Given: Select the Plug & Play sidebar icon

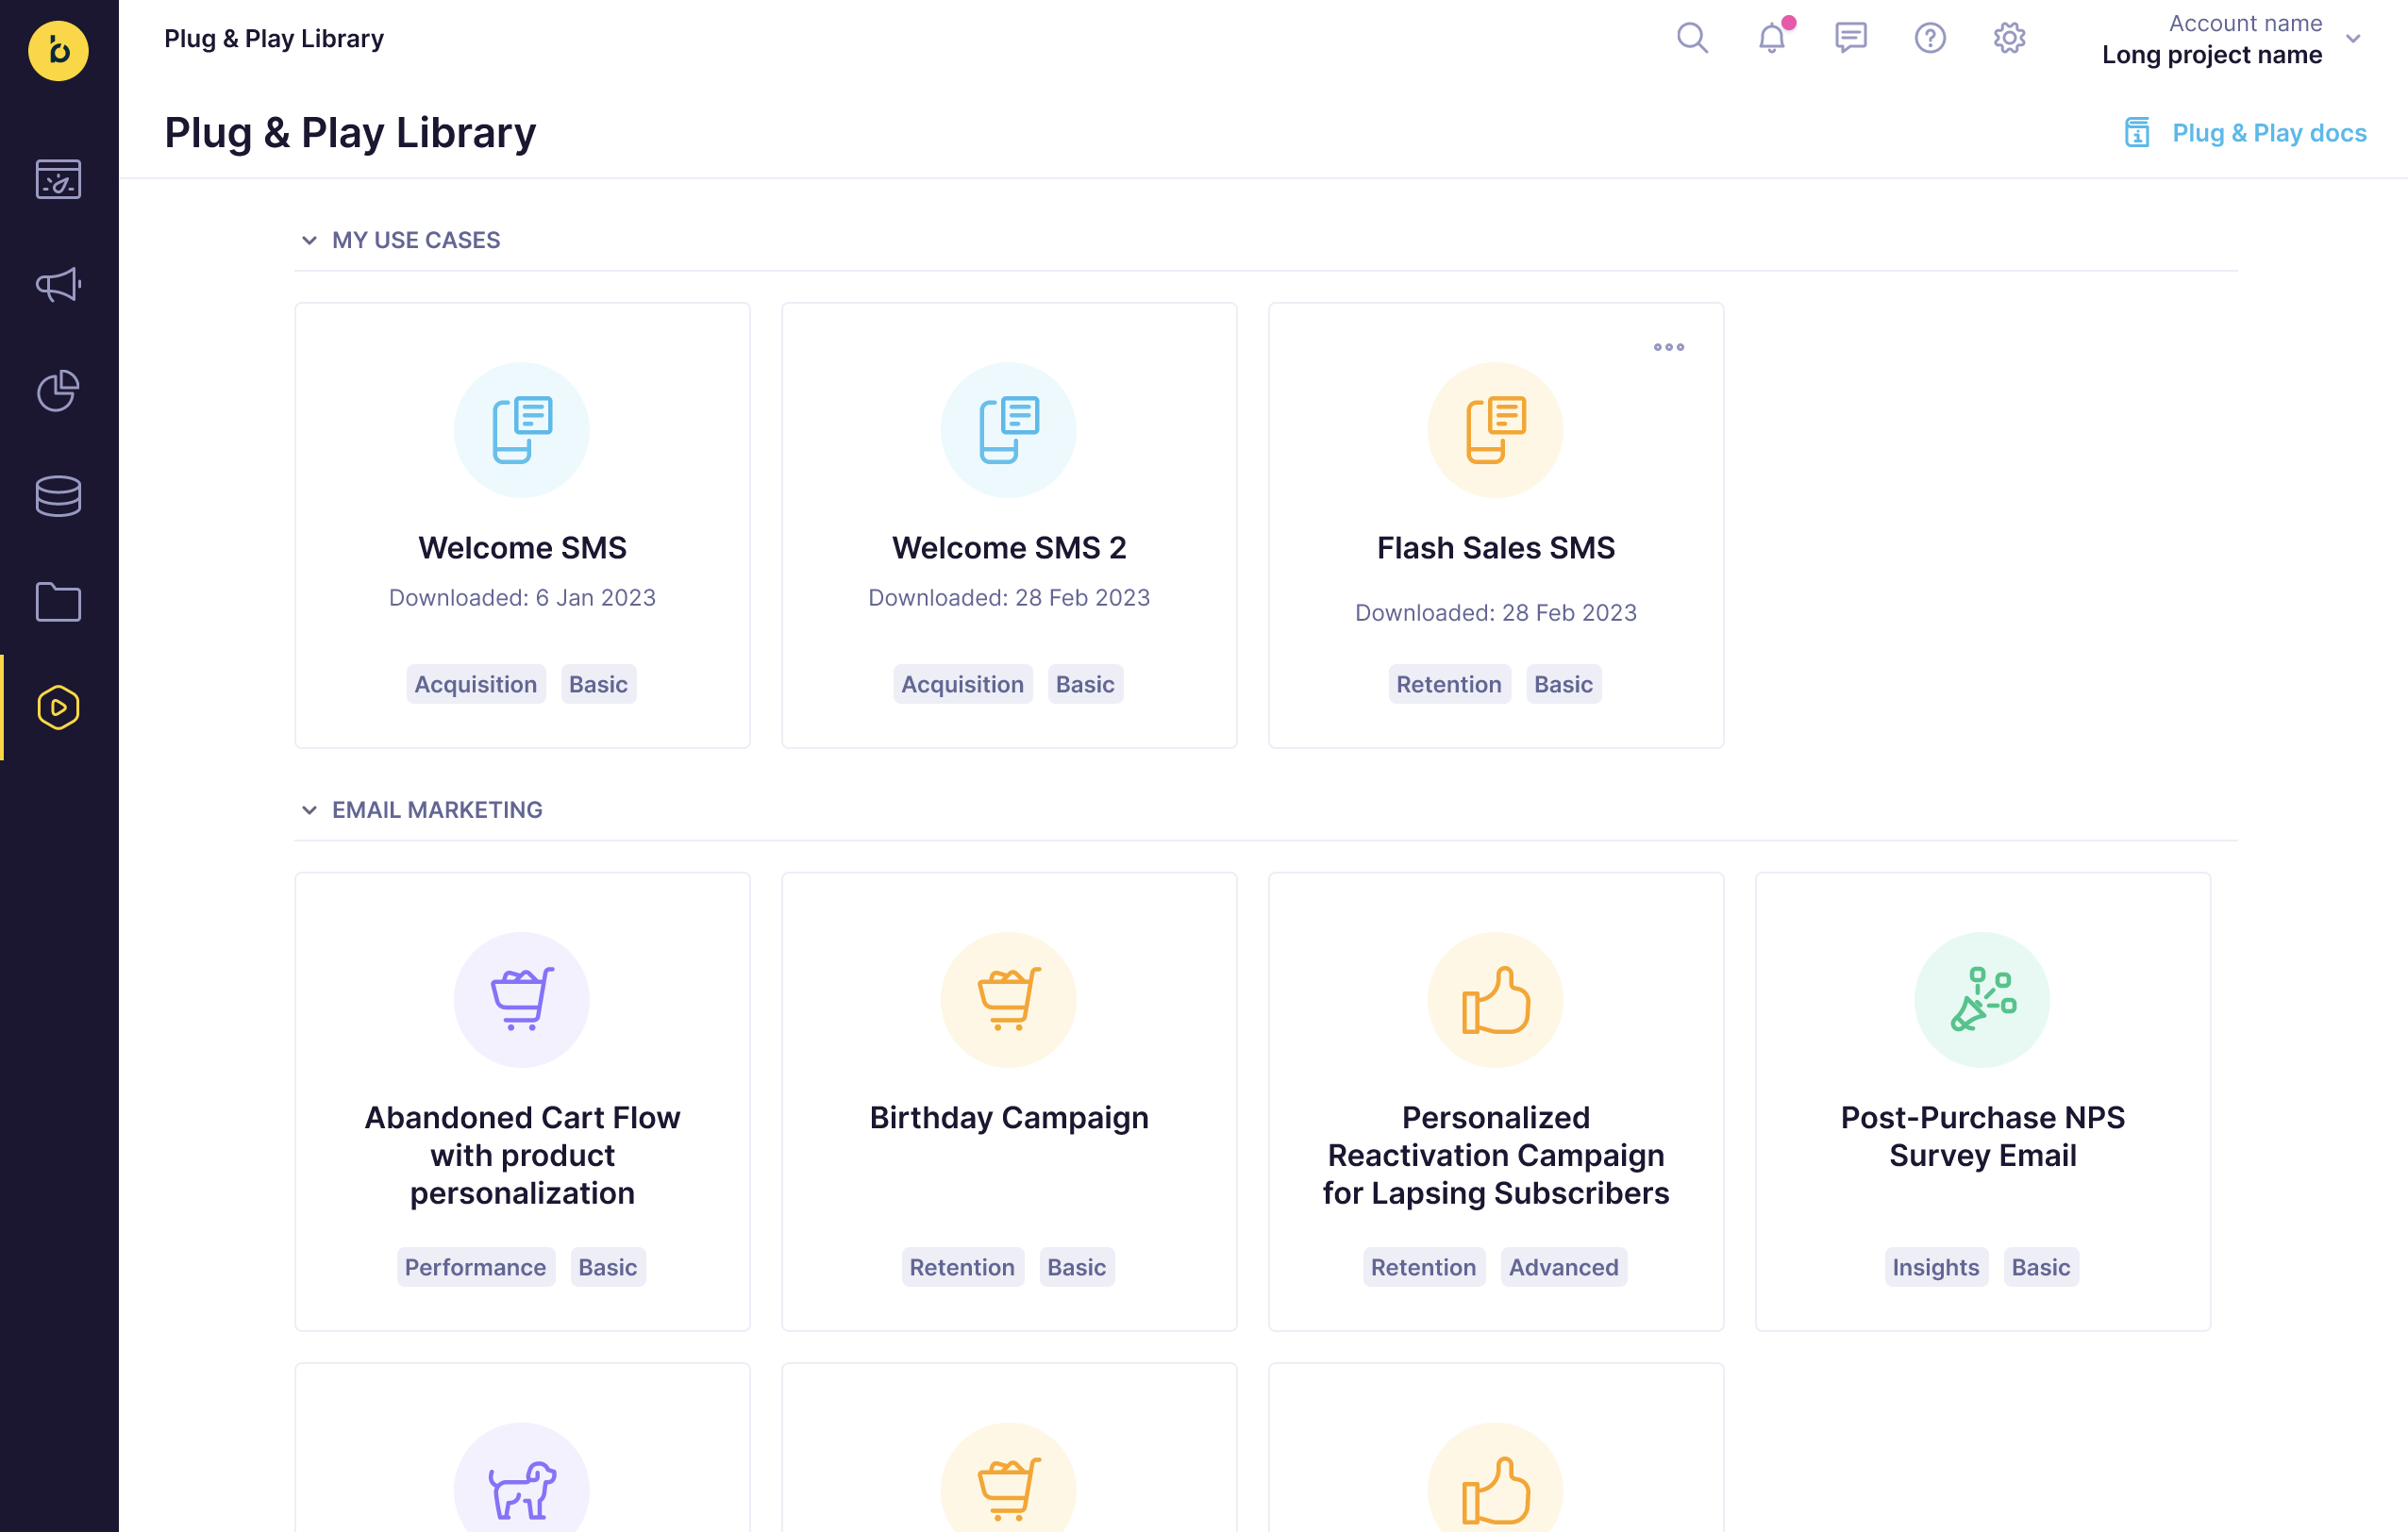Looking at the screenshot, I should pyautogui.click(x=58, y=707).
